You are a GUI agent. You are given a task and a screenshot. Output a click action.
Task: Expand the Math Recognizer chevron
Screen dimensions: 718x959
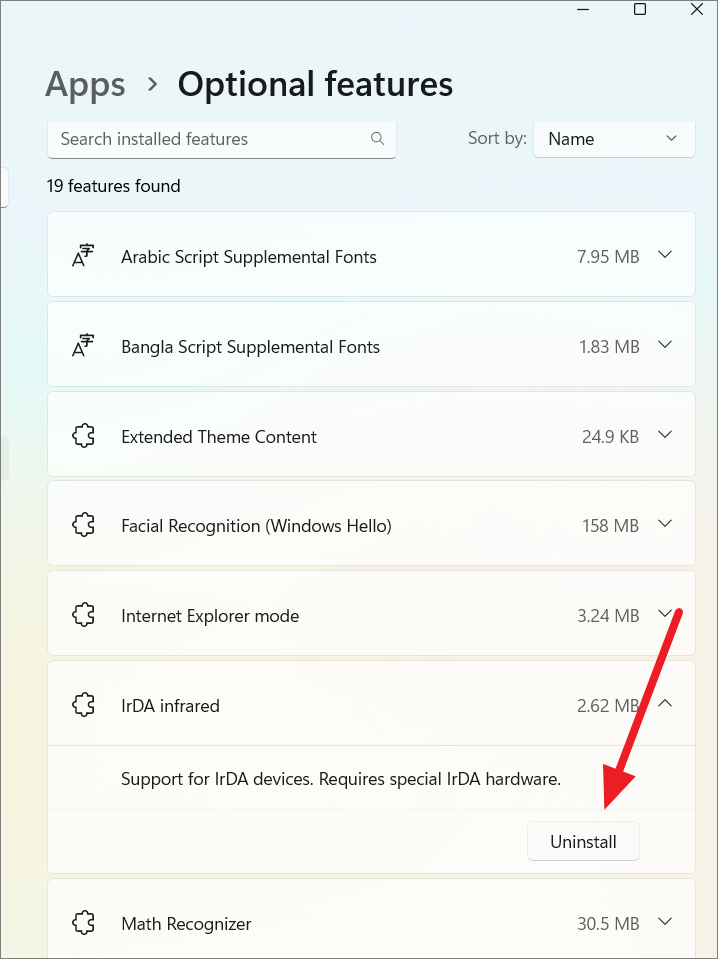[x=666, y=922]
